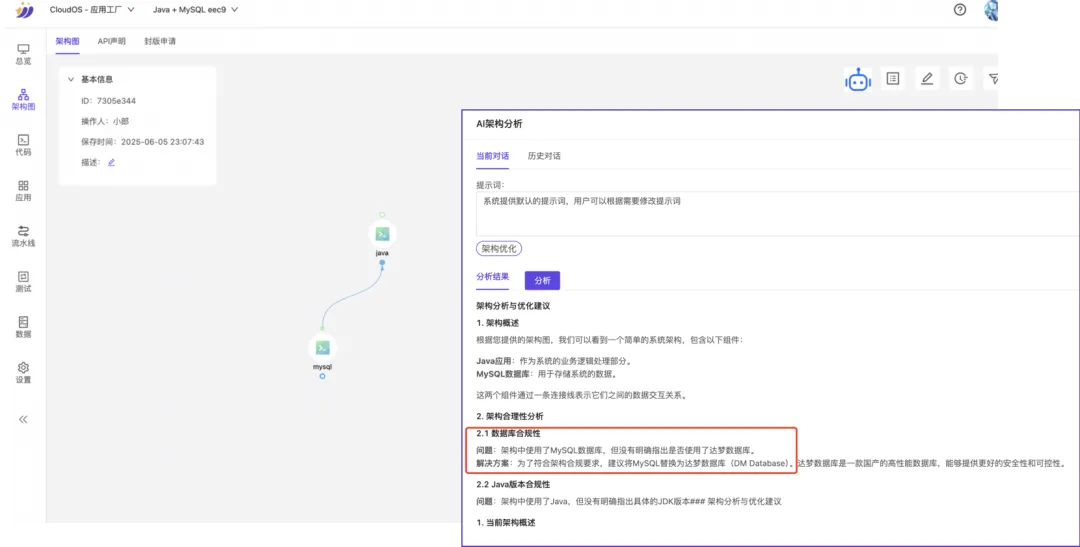This screenshot has width=1080, height=547.
Task: Click into the 提示词 text area
Action: (x=778, y=214)
